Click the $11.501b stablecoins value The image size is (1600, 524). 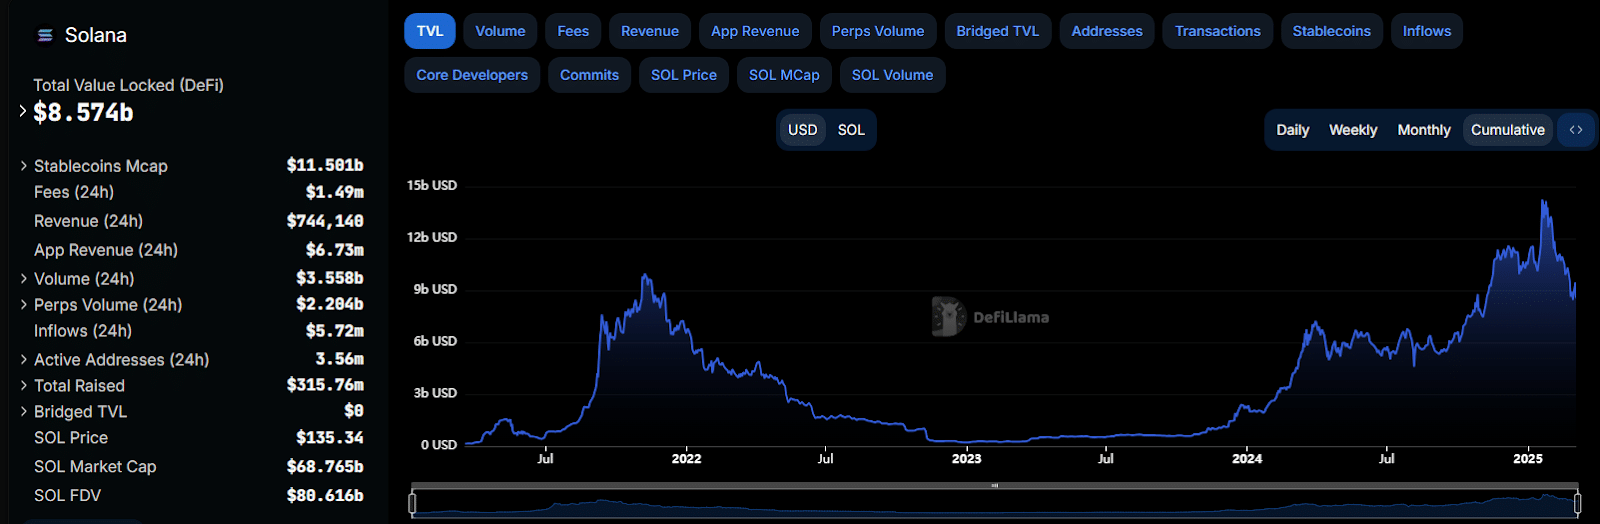pos(325,165)
